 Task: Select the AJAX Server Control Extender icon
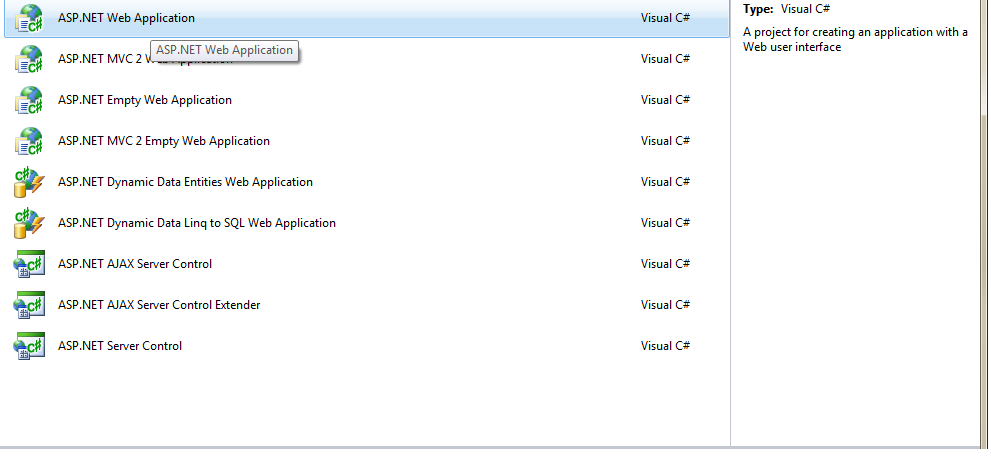[28, 305]
